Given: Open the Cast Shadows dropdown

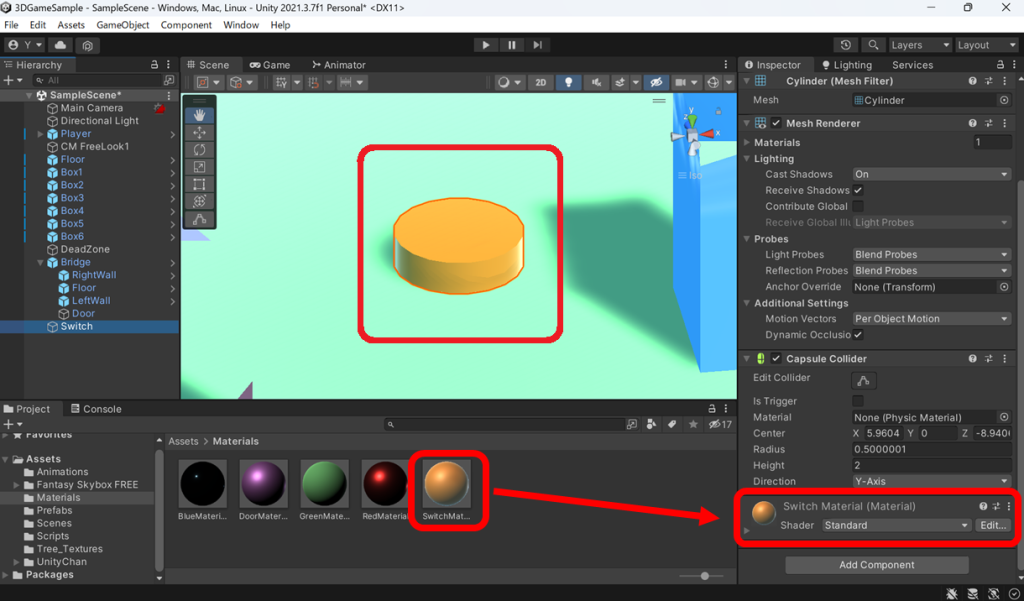Looking at the screenshot, I should pos(930,174).
